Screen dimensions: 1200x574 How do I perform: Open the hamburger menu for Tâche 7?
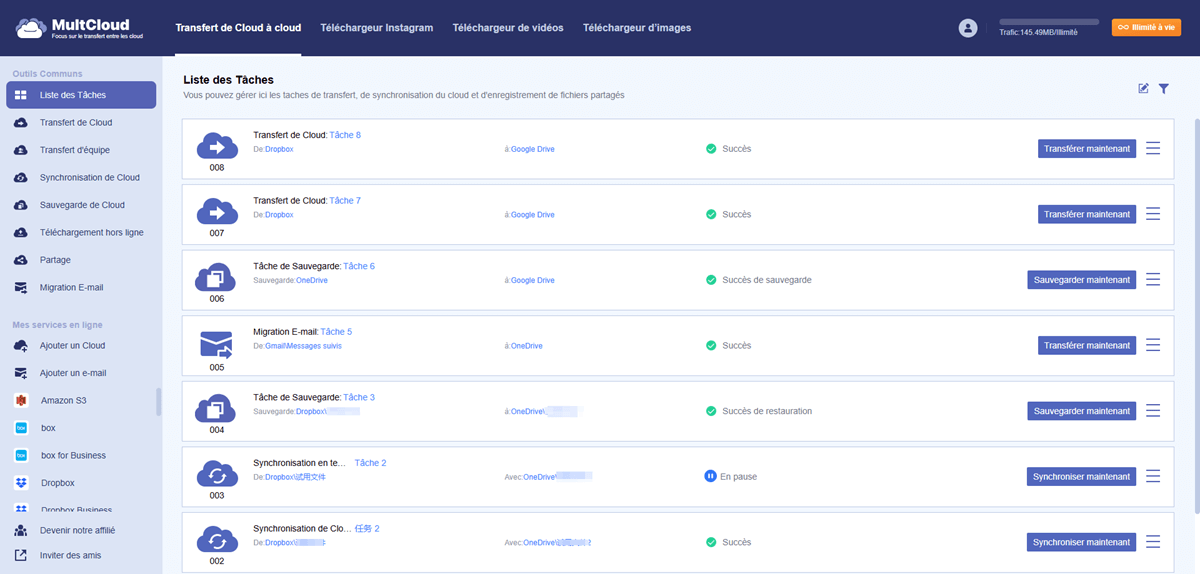pos(1153,214)
